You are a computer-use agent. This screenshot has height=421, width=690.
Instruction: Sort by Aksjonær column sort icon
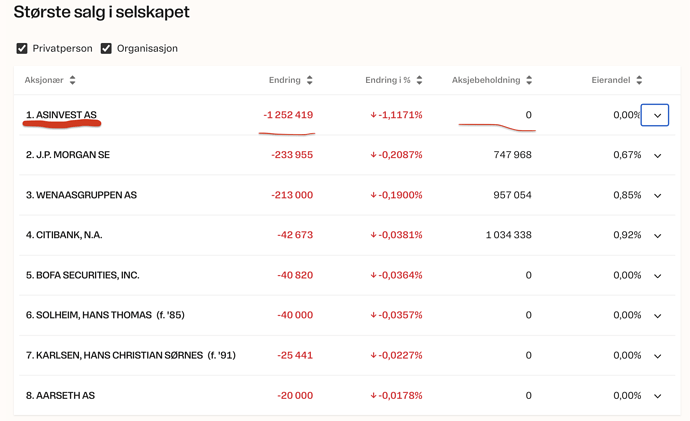point(73,80)
